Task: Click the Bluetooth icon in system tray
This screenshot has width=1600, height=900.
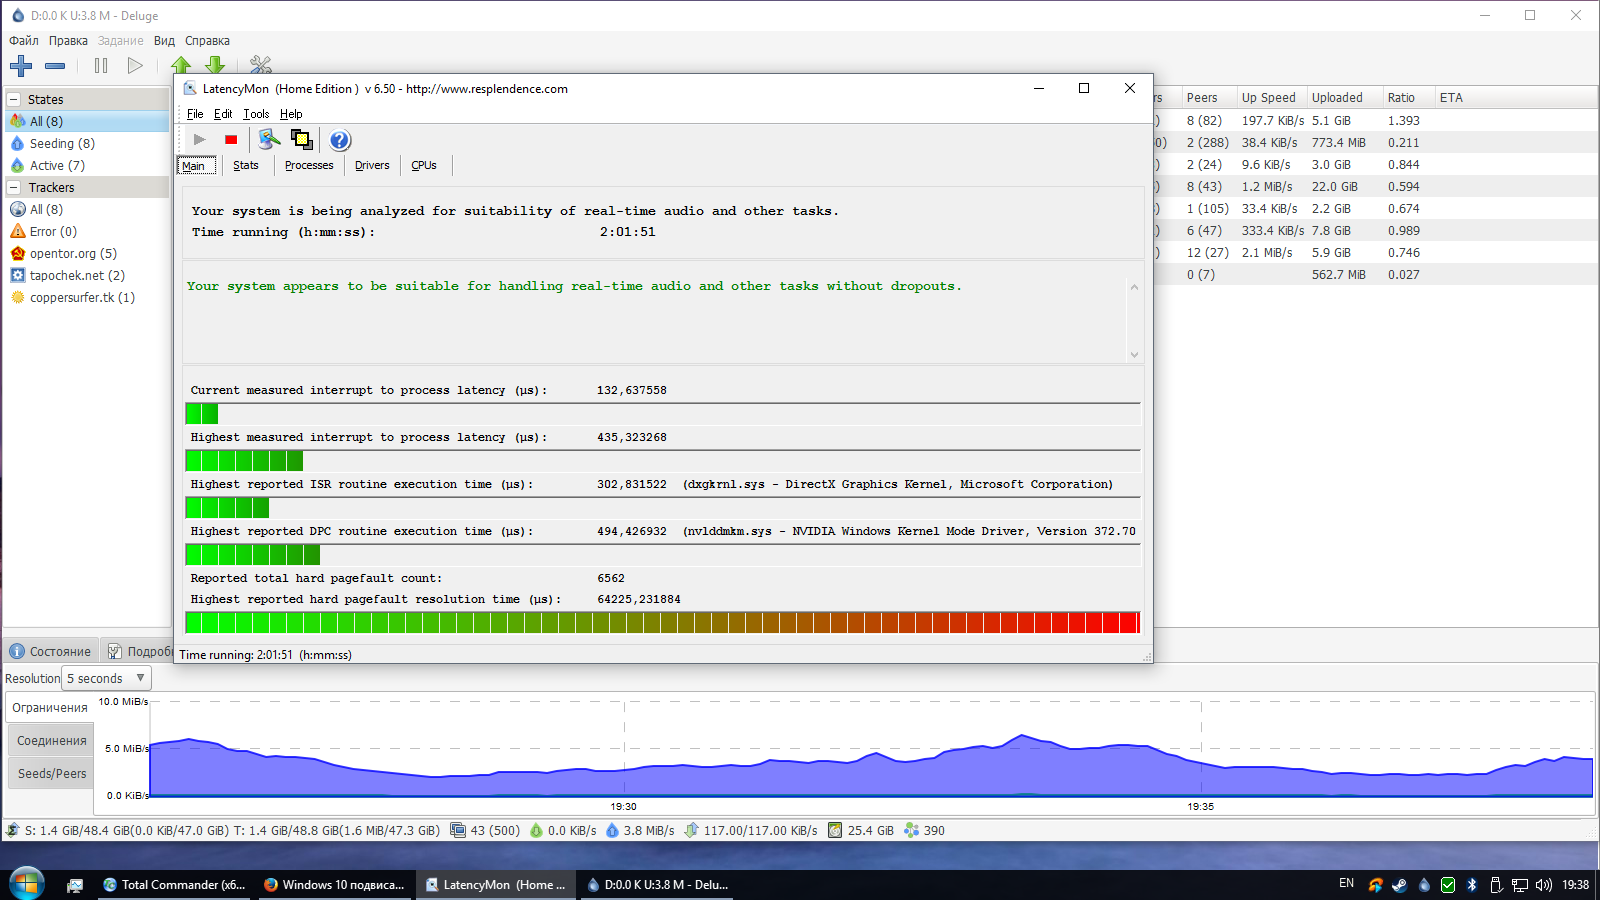Action: tap(1472, 885)
